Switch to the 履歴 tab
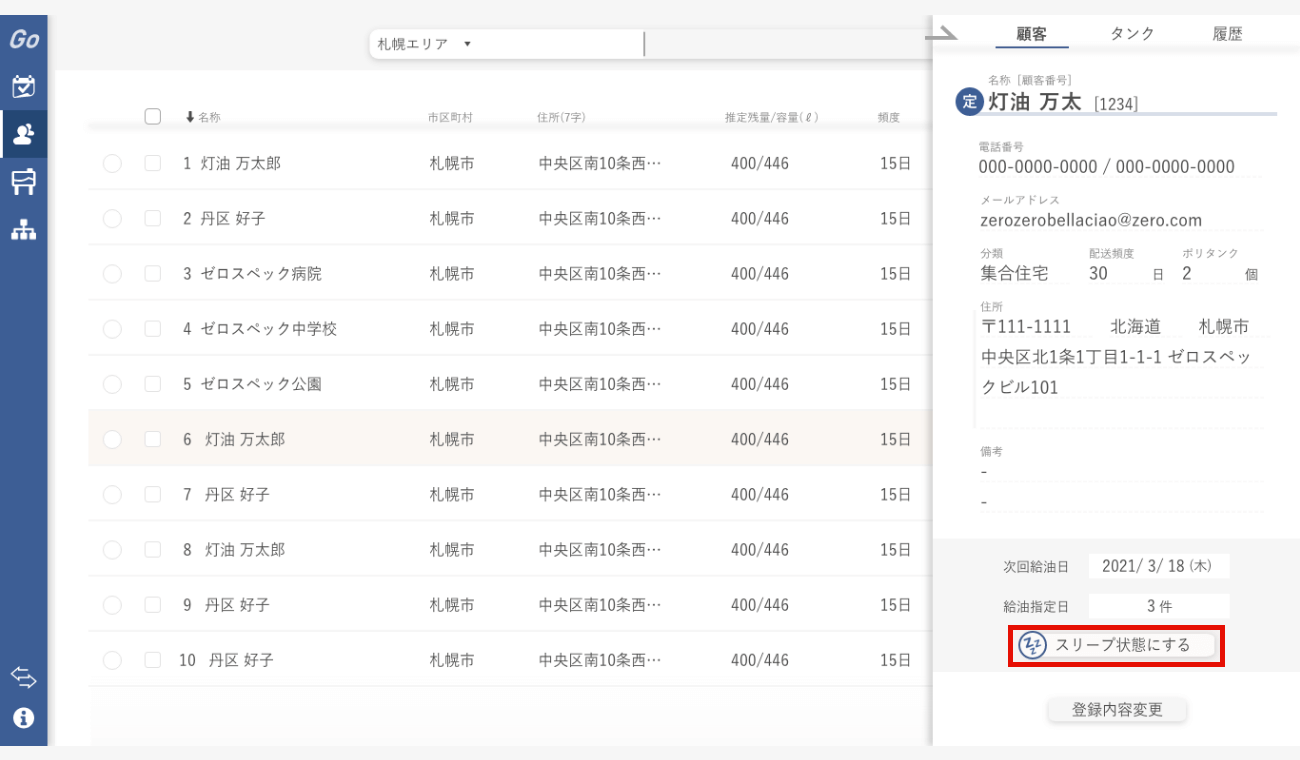 tap(1228, 33)
